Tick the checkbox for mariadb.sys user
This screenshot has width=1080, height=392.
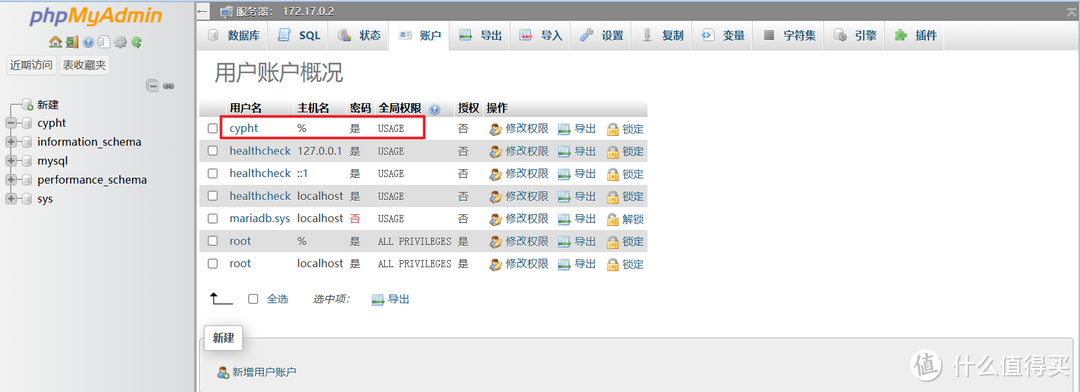(213, 218)
